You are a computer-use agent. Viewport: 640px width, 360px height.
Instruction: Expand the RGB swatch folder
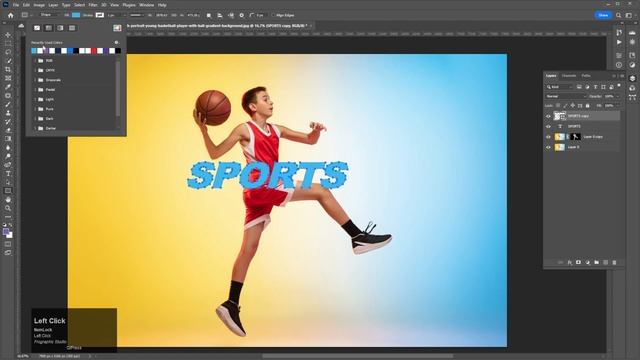point(35,60)
